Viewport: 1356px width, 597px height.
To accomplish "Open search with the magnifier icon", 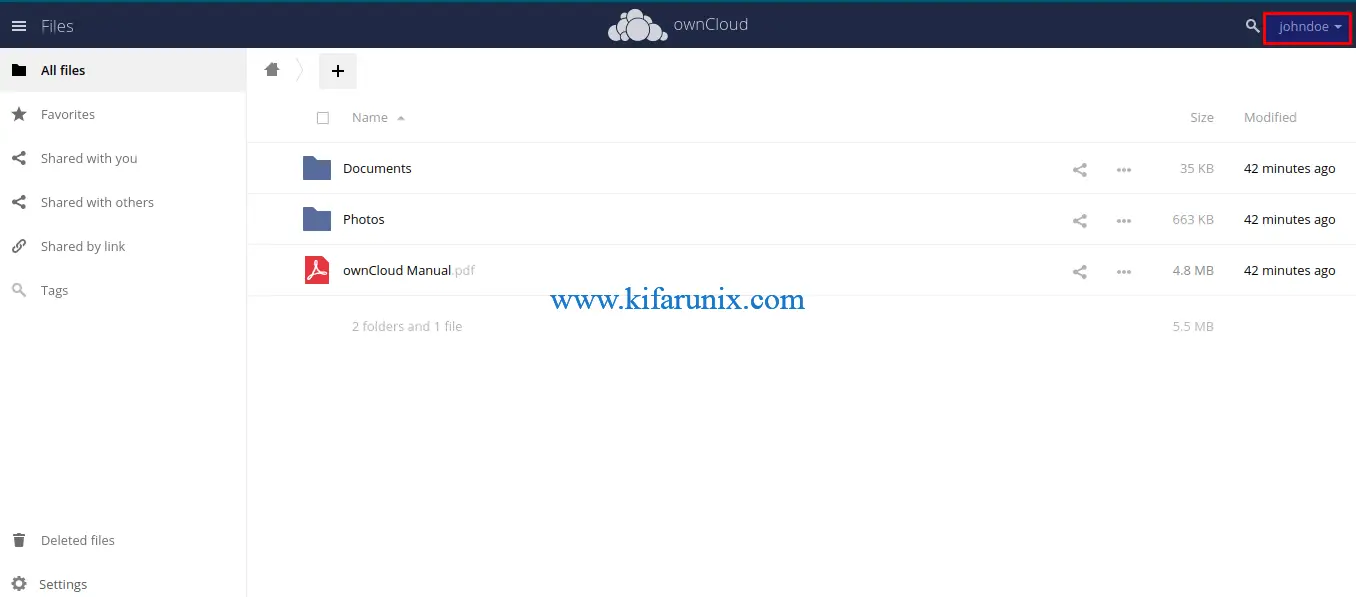I will 1252,26.
